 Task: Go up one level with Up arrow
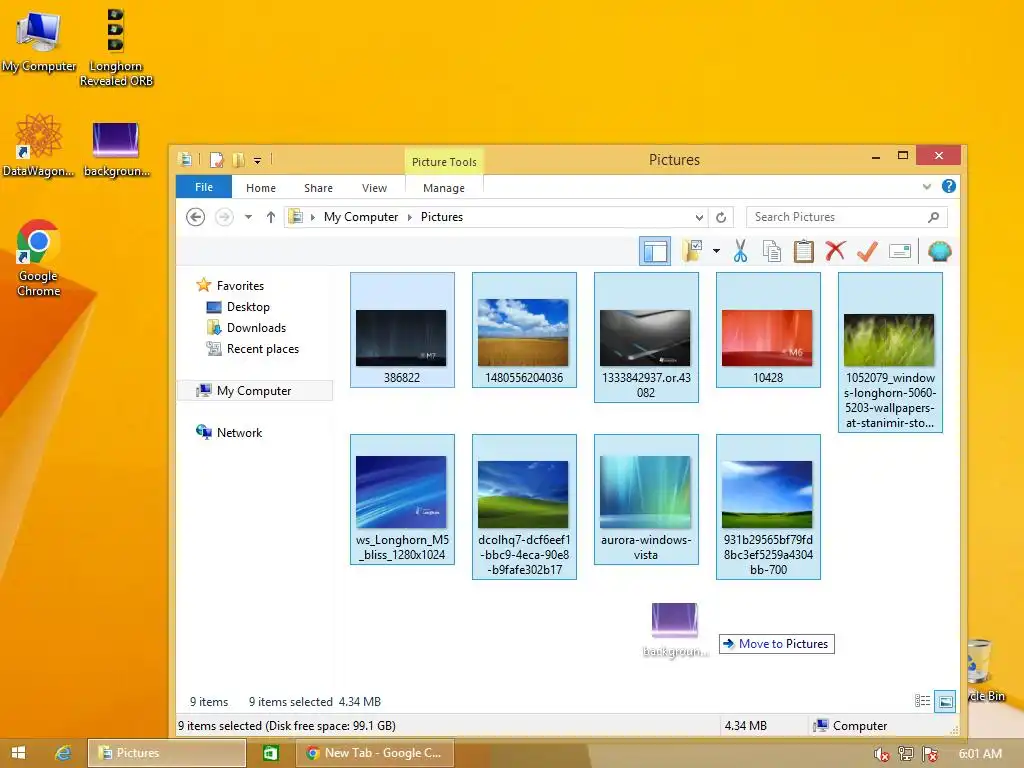270,217
